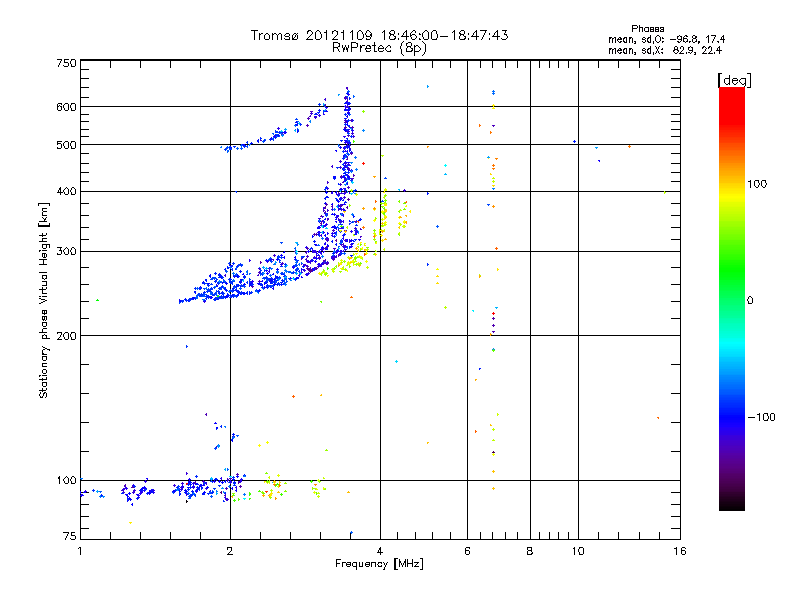This screenshot has width=800, height=600.
Task: Click the "[deg]" colorbar unit label
Action: [734, 80]
